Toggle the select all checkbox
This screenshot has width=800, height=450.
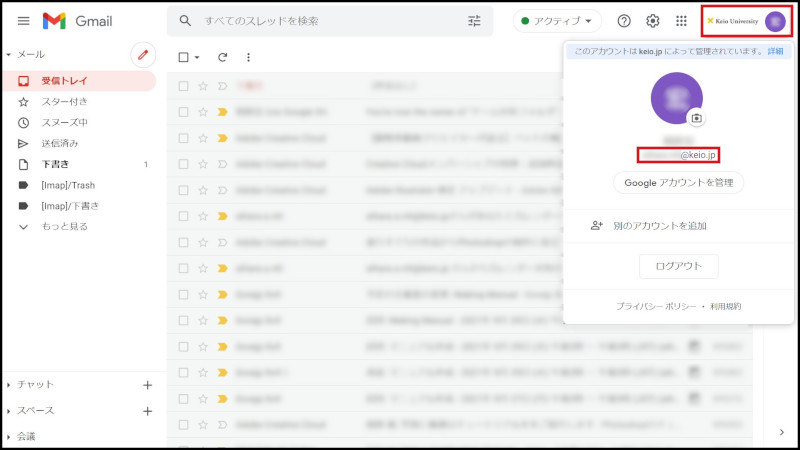point(183,58)
